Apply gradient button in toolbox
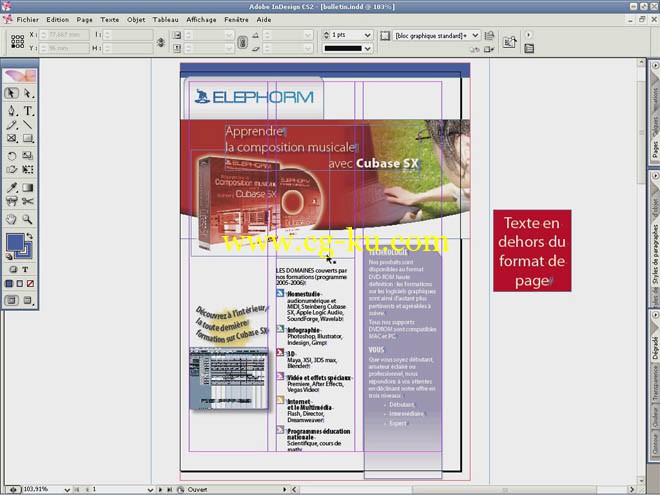This screenshot has width=660, height=495. tap(19, 284)
